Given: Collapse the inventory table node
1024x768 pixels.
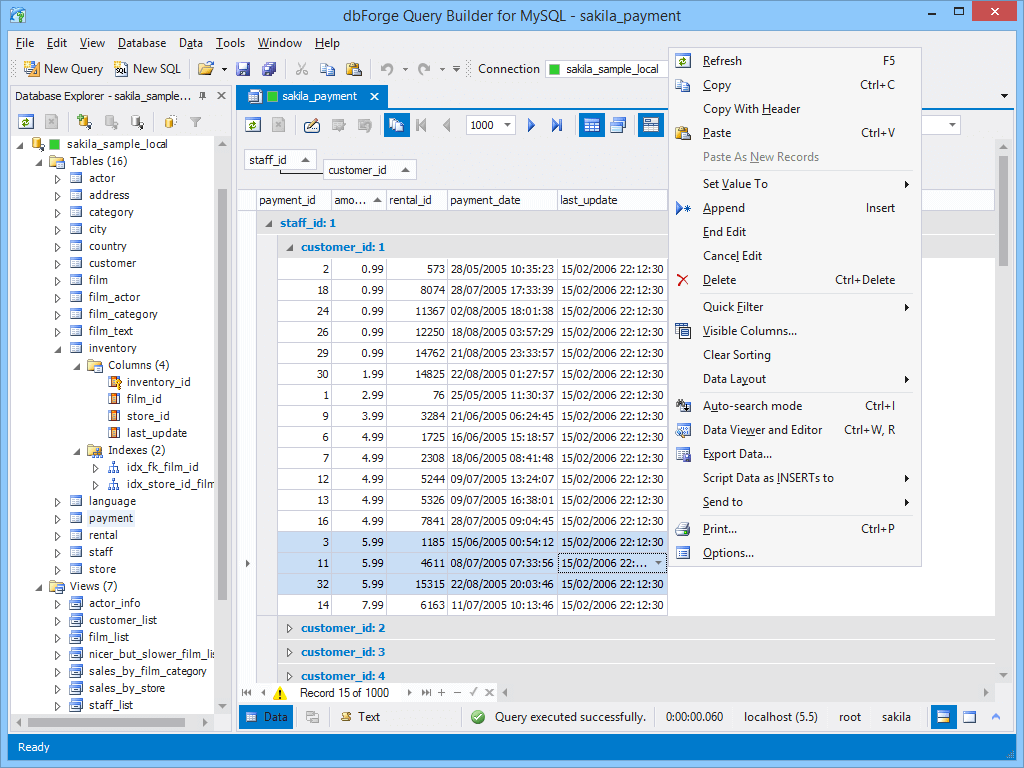Looking at the screenshot, I should tap(57, 349).
